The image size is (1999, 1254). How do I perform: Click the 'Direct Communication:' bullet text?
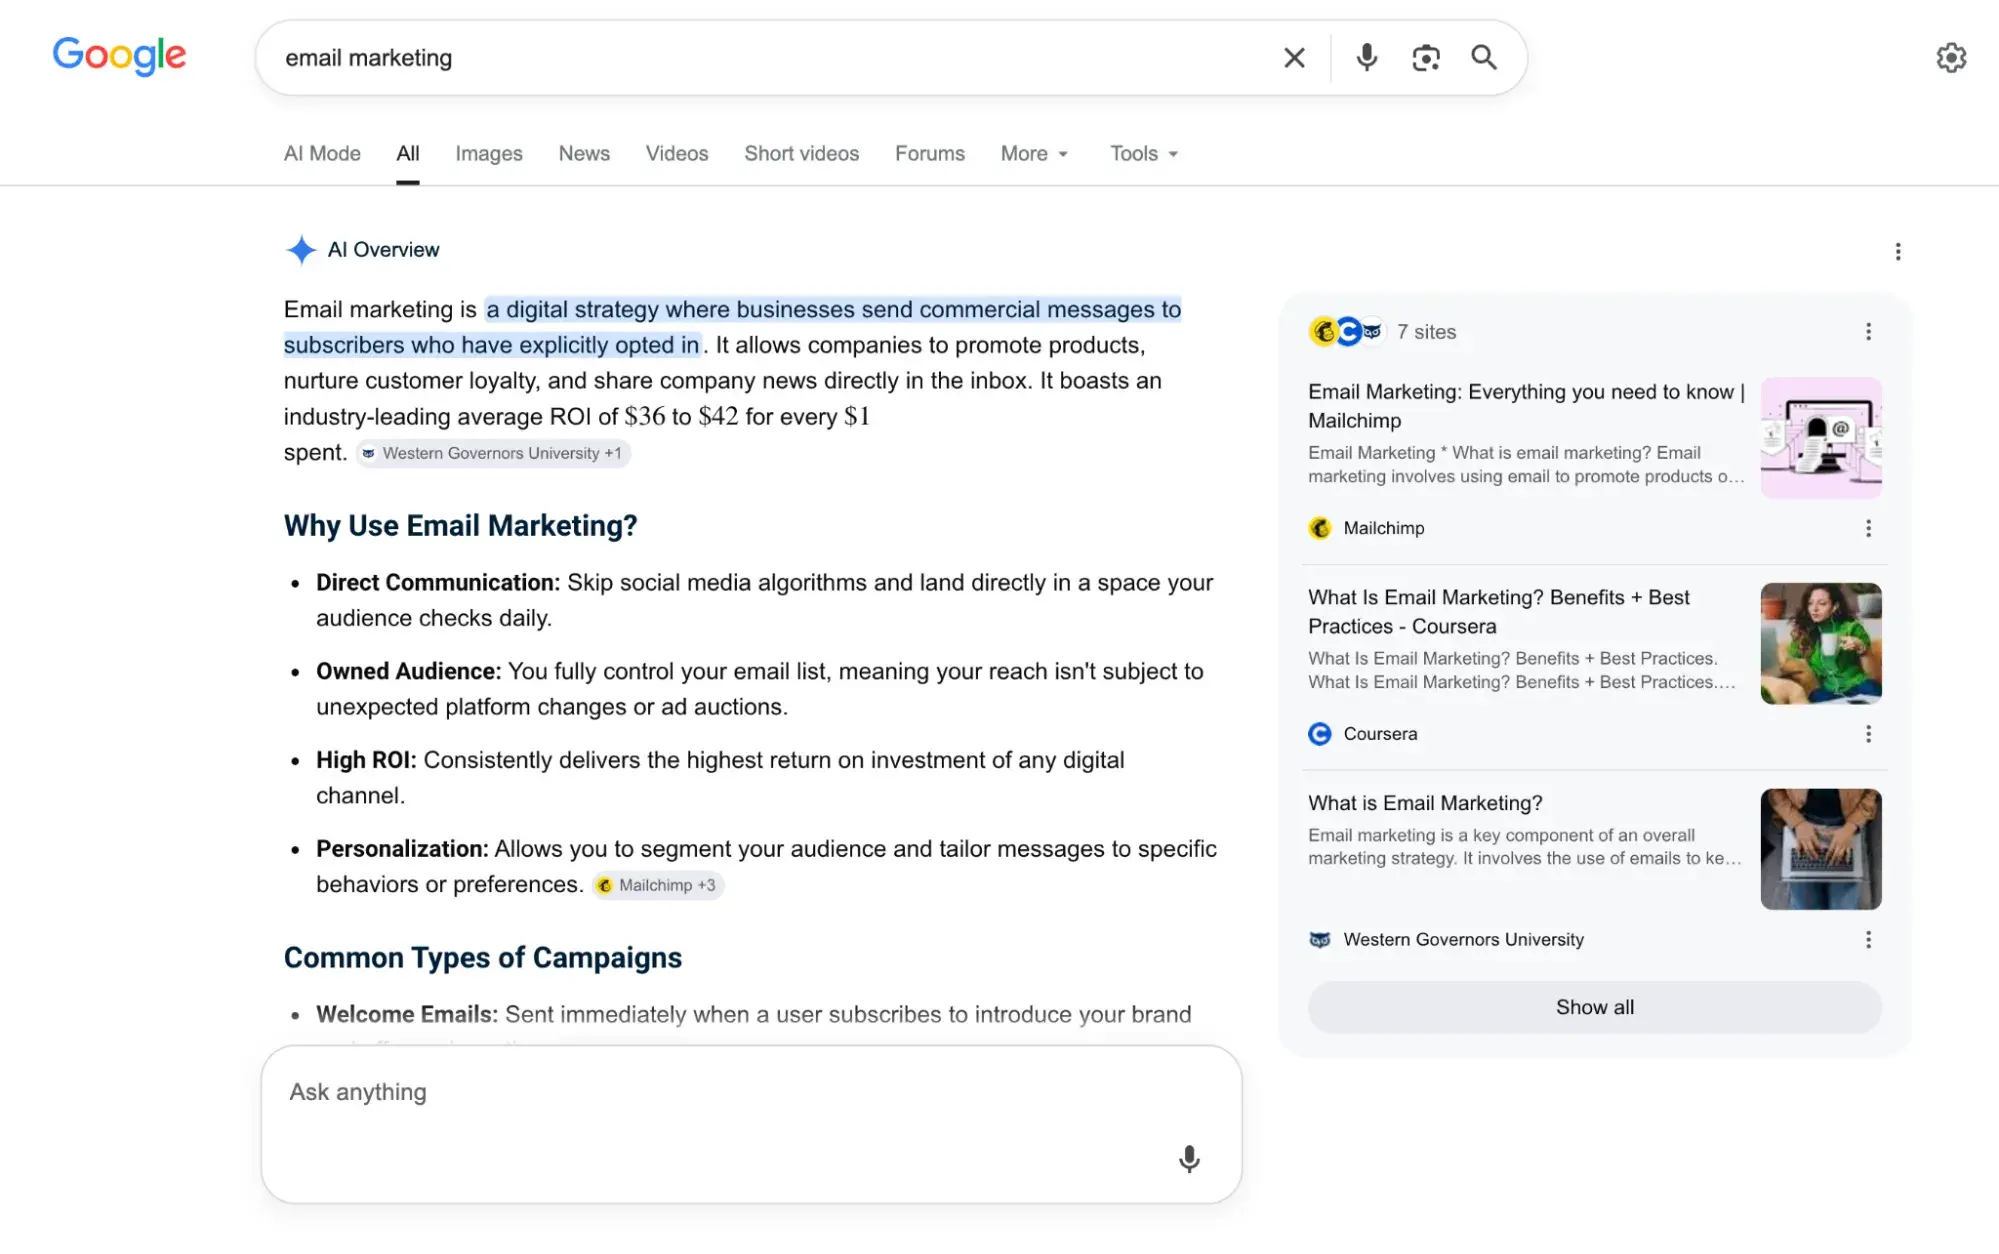[x=438, y=583]
